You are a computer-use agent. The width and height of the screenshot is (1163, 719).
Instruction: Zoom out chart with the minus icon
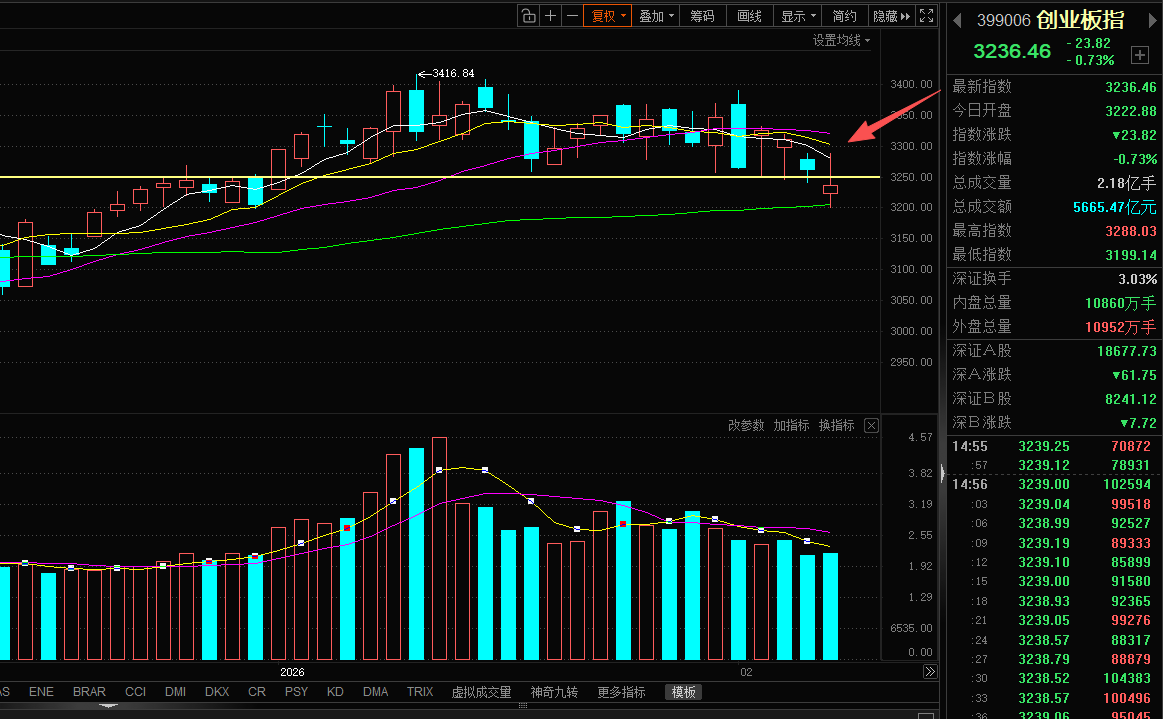click(572, 16)
